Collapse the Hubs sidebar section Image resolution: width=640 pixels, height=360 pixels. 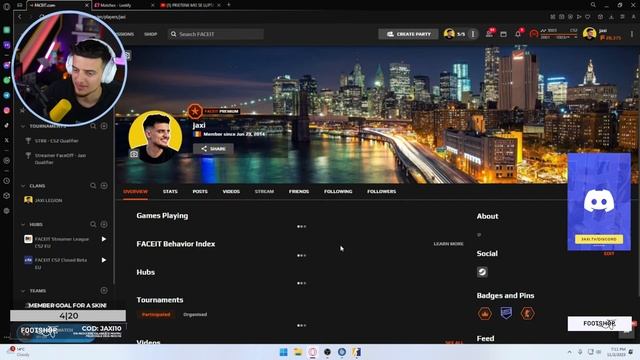tap(23, 224)
